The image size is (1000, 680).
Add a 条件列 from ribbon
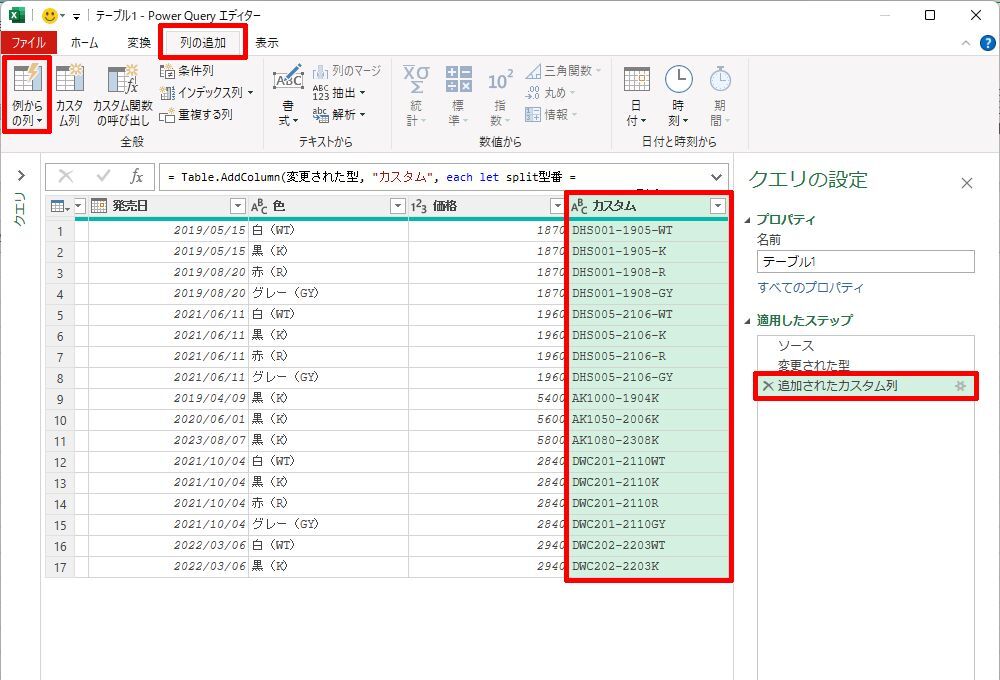tap(187, 71)
